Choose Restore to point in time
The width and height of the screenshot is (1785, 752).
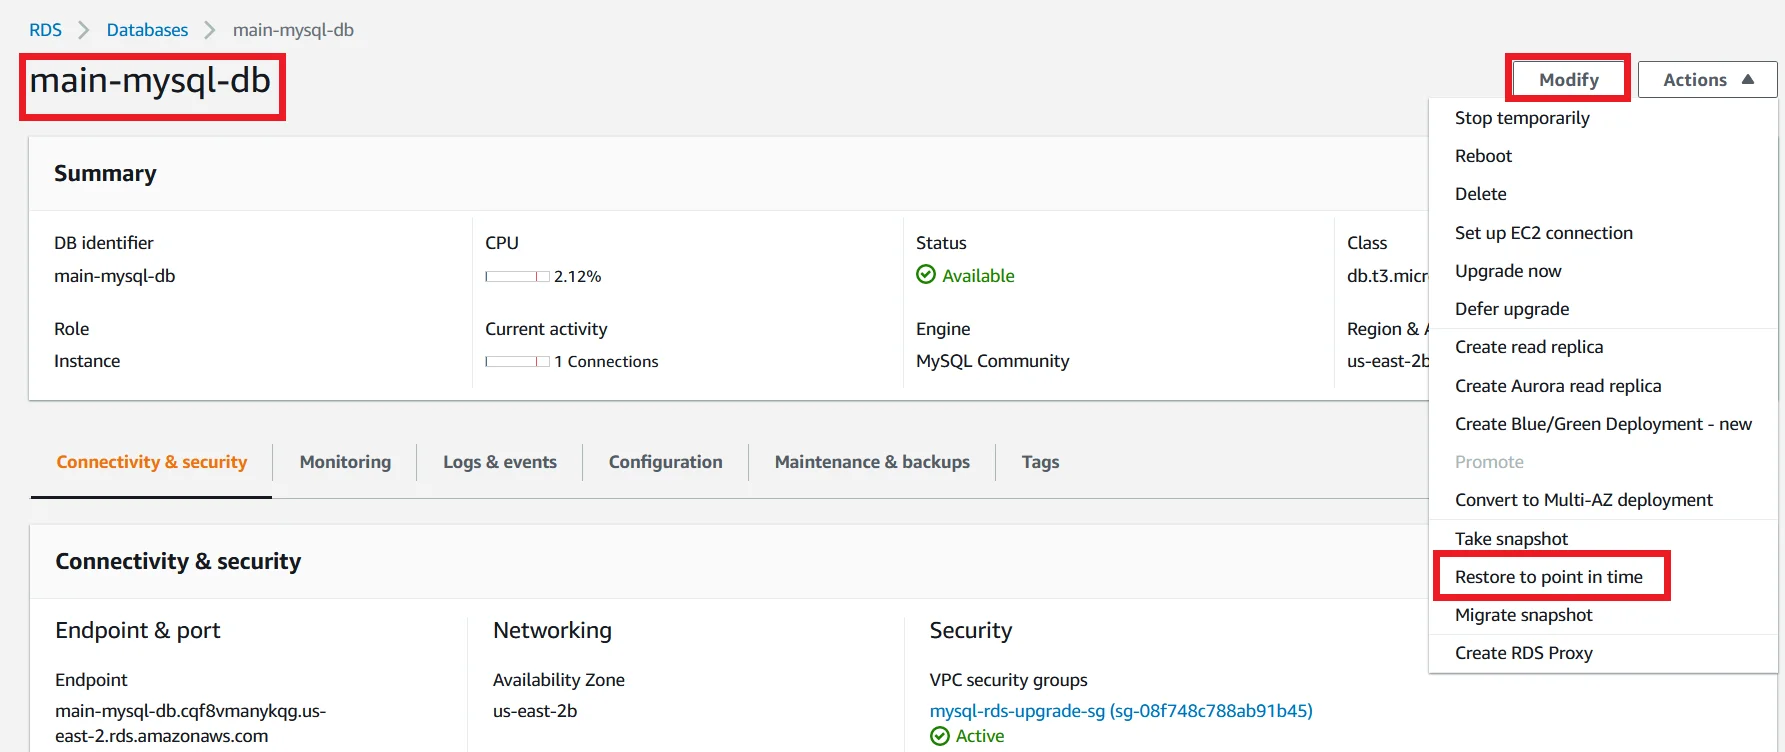point(1548,577)
